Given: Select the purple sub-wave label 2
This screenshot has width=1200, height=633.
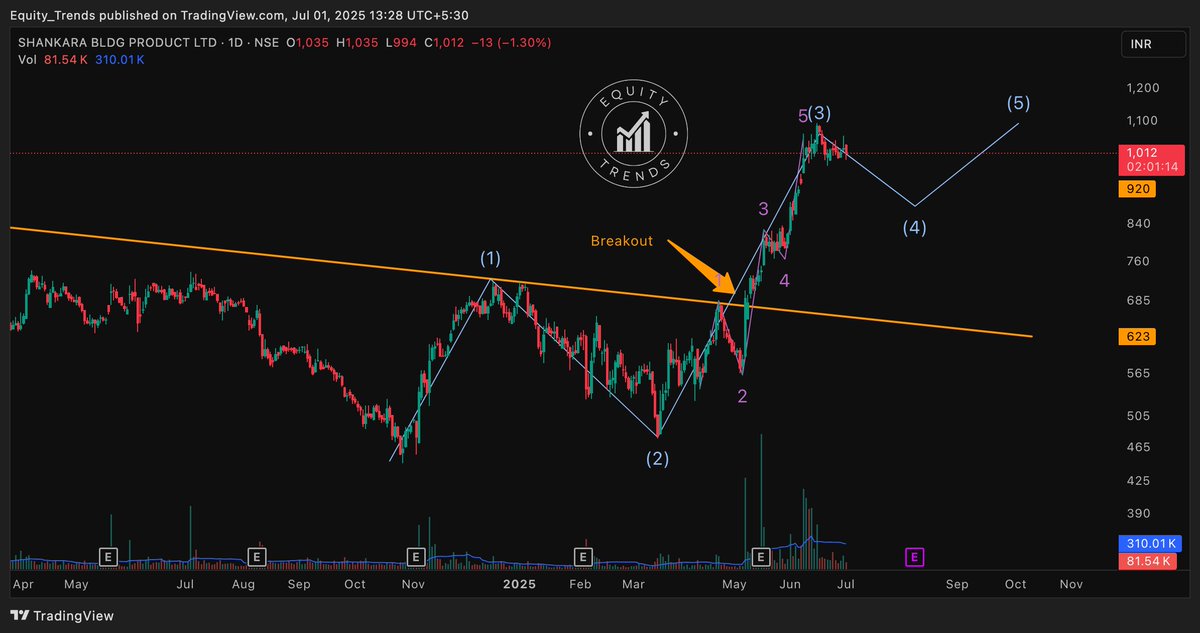Looking at the screenshot, I should click(742, 396).
